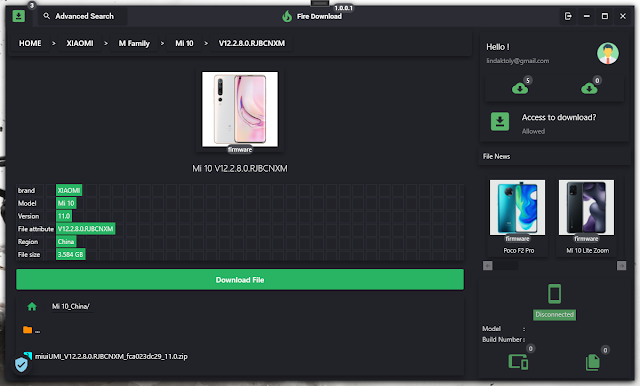Click the devices icon at bottom
640x386 pixels.
(518, 362)
